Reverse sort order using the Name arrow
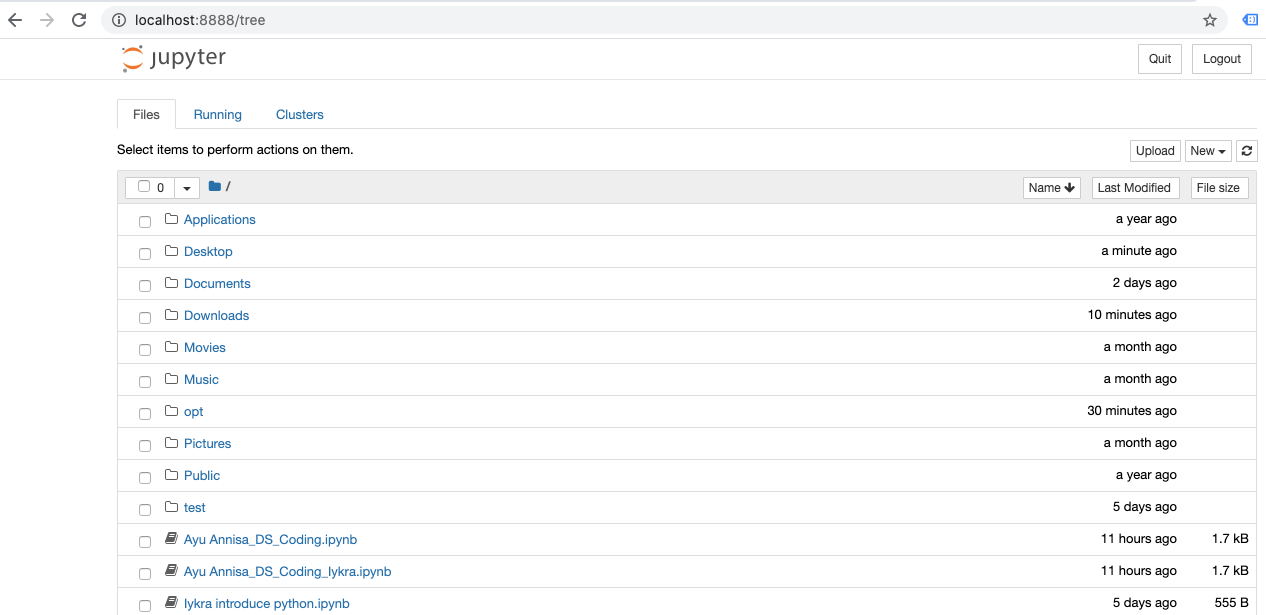Viewport: 1266px width, 615px height. tap(1051, 187)
